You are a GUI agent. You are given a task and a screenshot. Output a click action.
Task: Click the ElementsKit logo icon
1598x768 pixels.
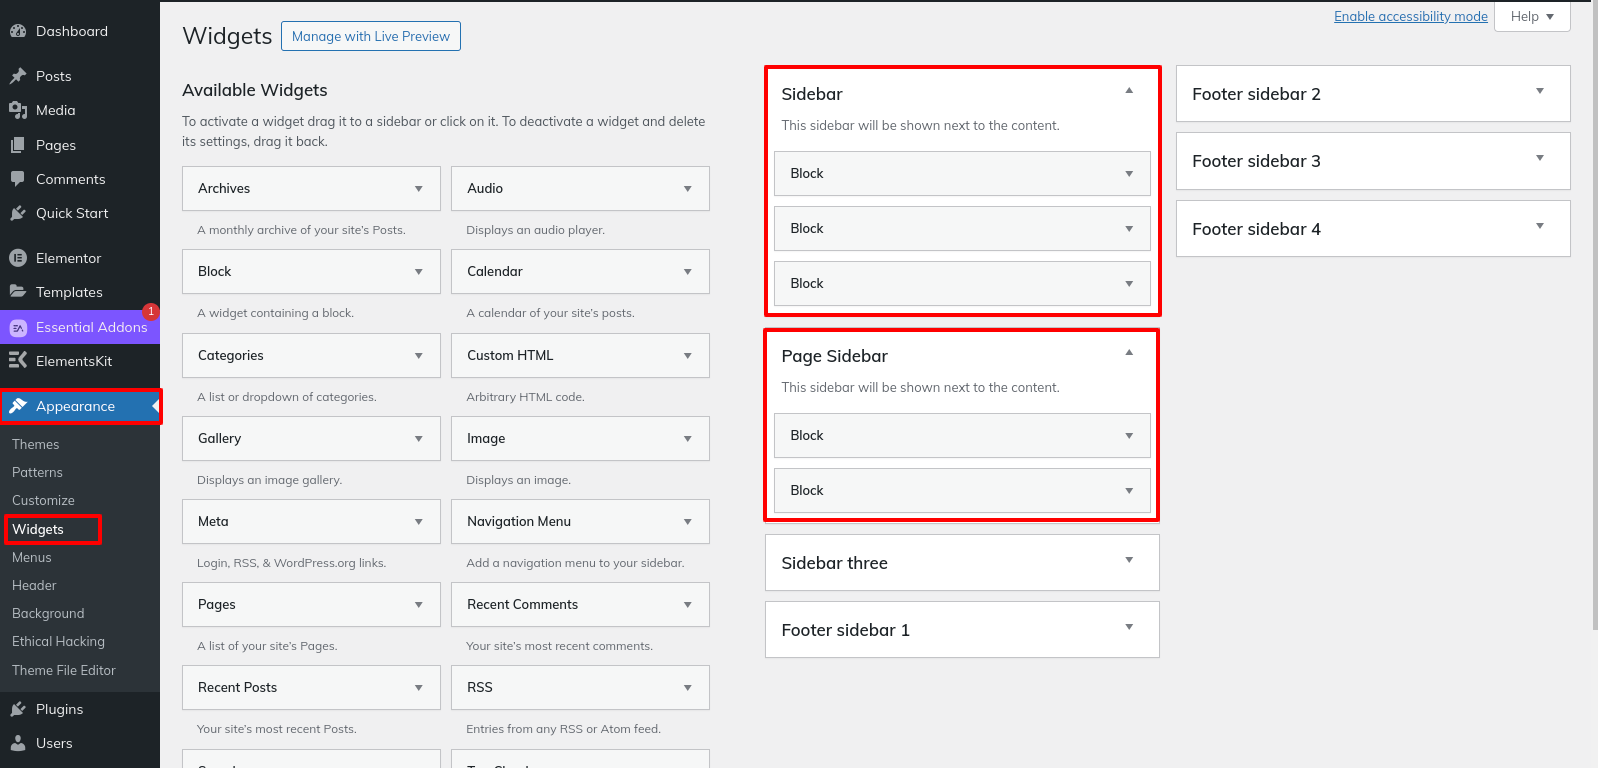click(18, 361)
